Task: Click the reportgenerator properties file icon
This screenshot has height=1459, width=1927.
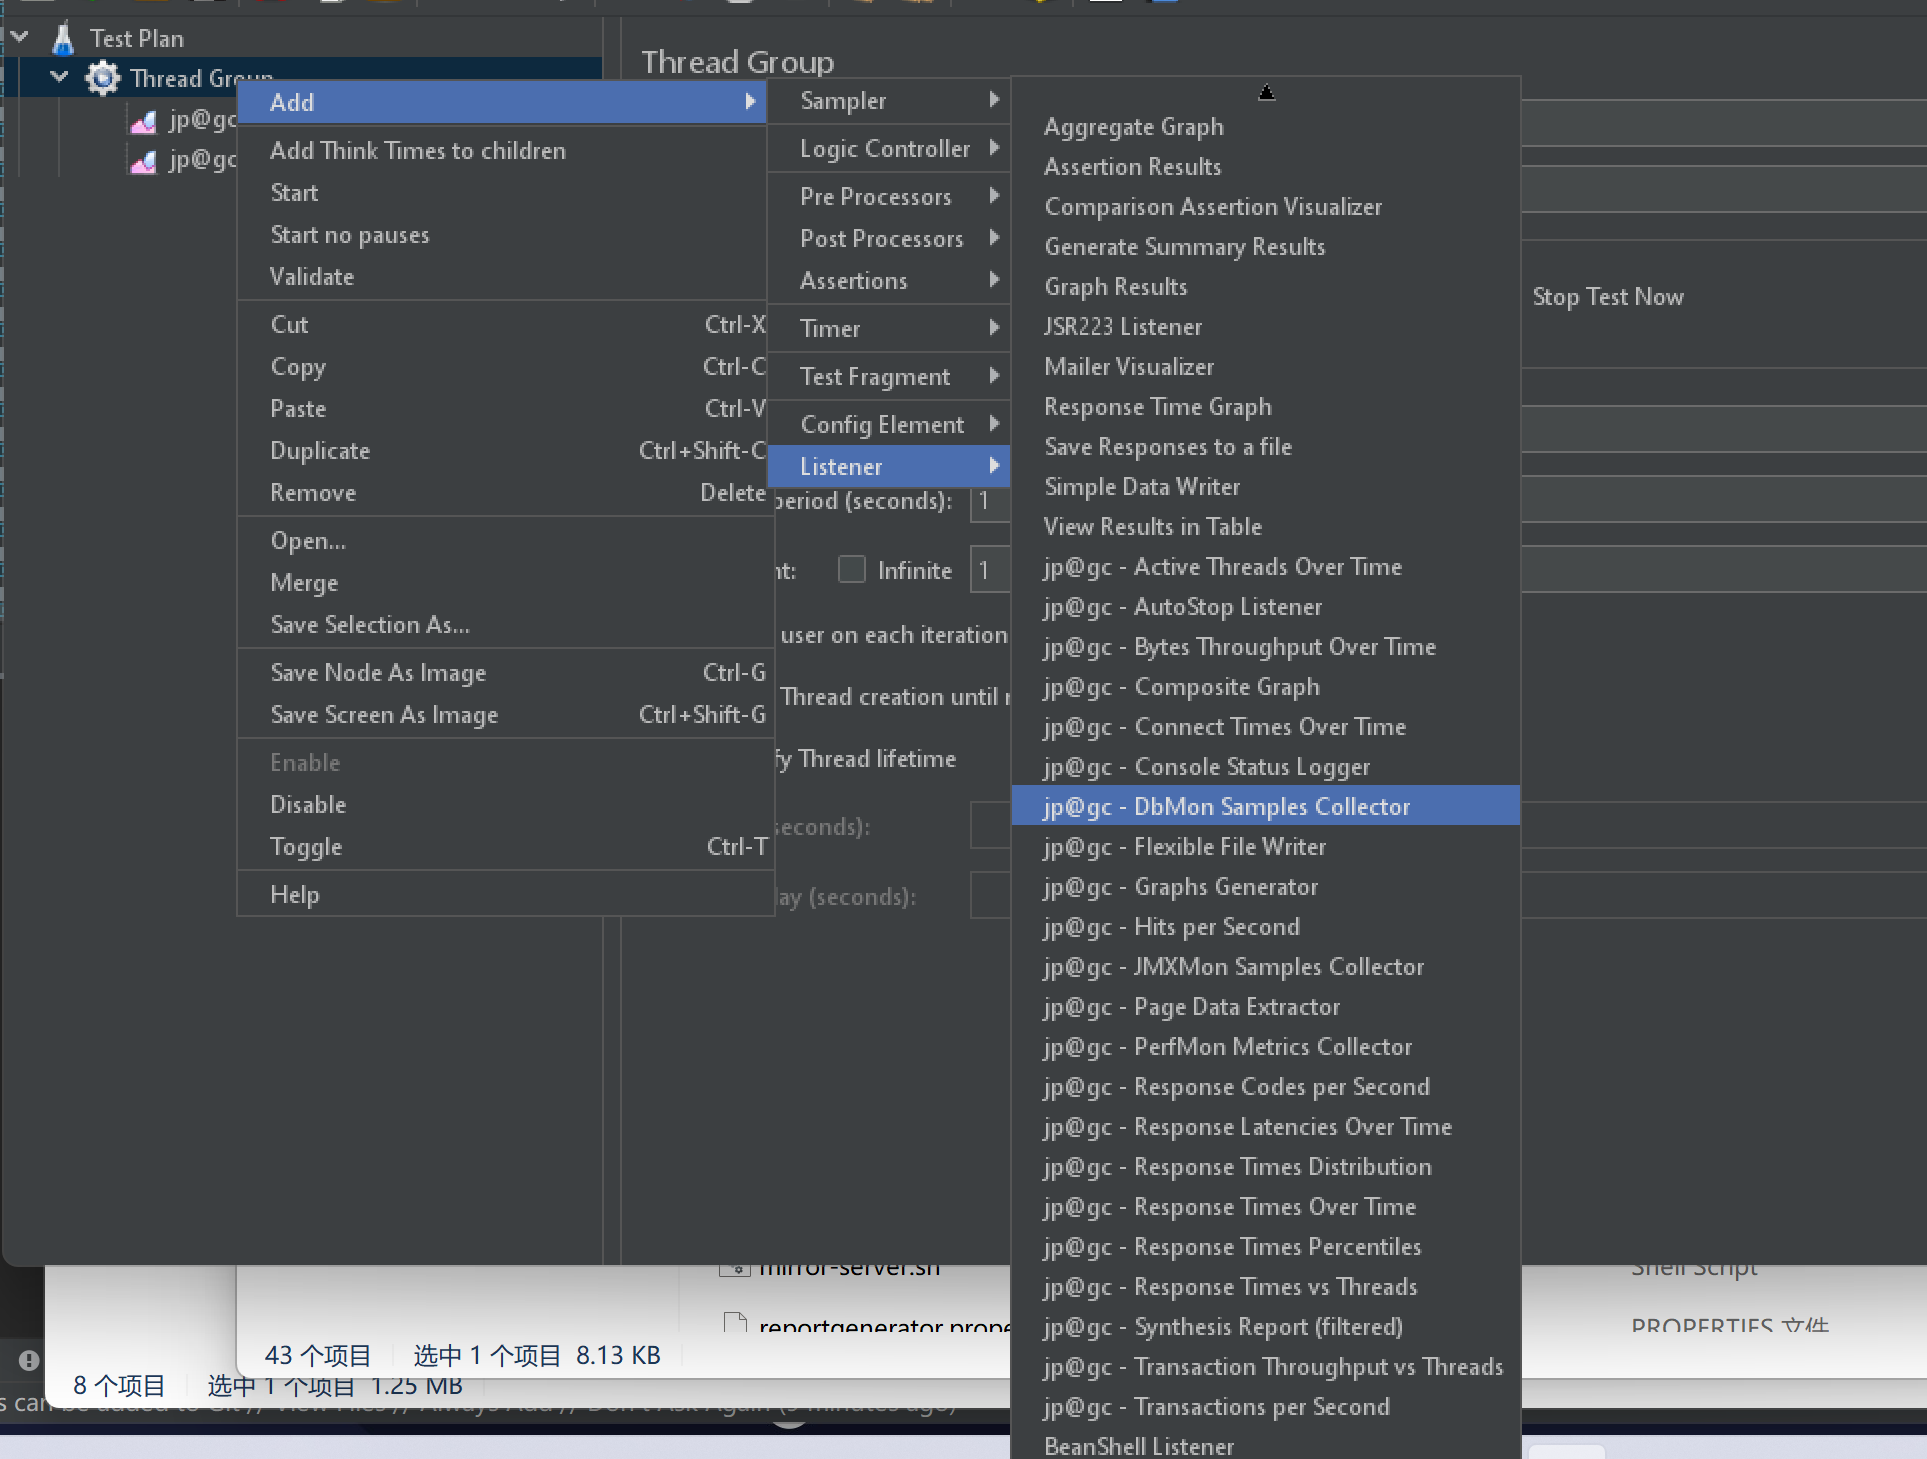Action: (x=735, y=1324)
